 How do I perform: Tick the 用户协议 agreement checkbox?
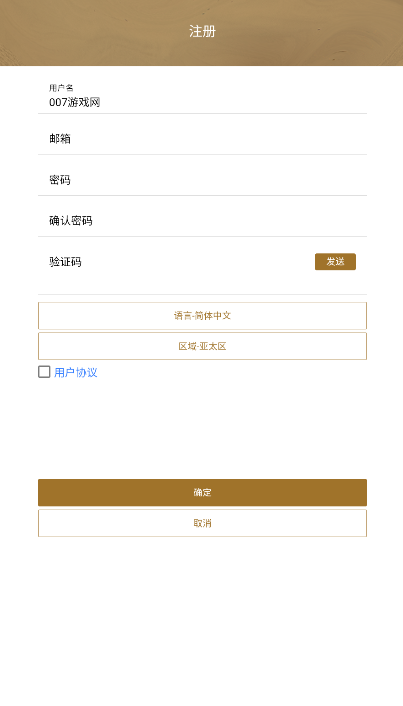(44, 372)
